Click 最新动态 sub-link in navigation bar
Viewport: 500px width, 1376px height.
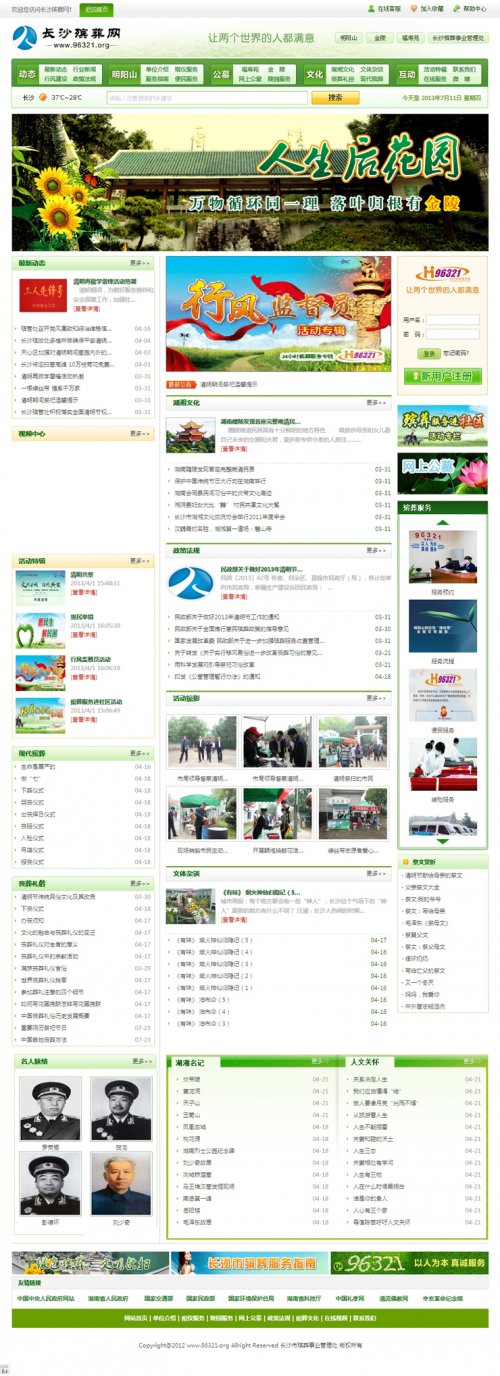[x=56, y=69]
